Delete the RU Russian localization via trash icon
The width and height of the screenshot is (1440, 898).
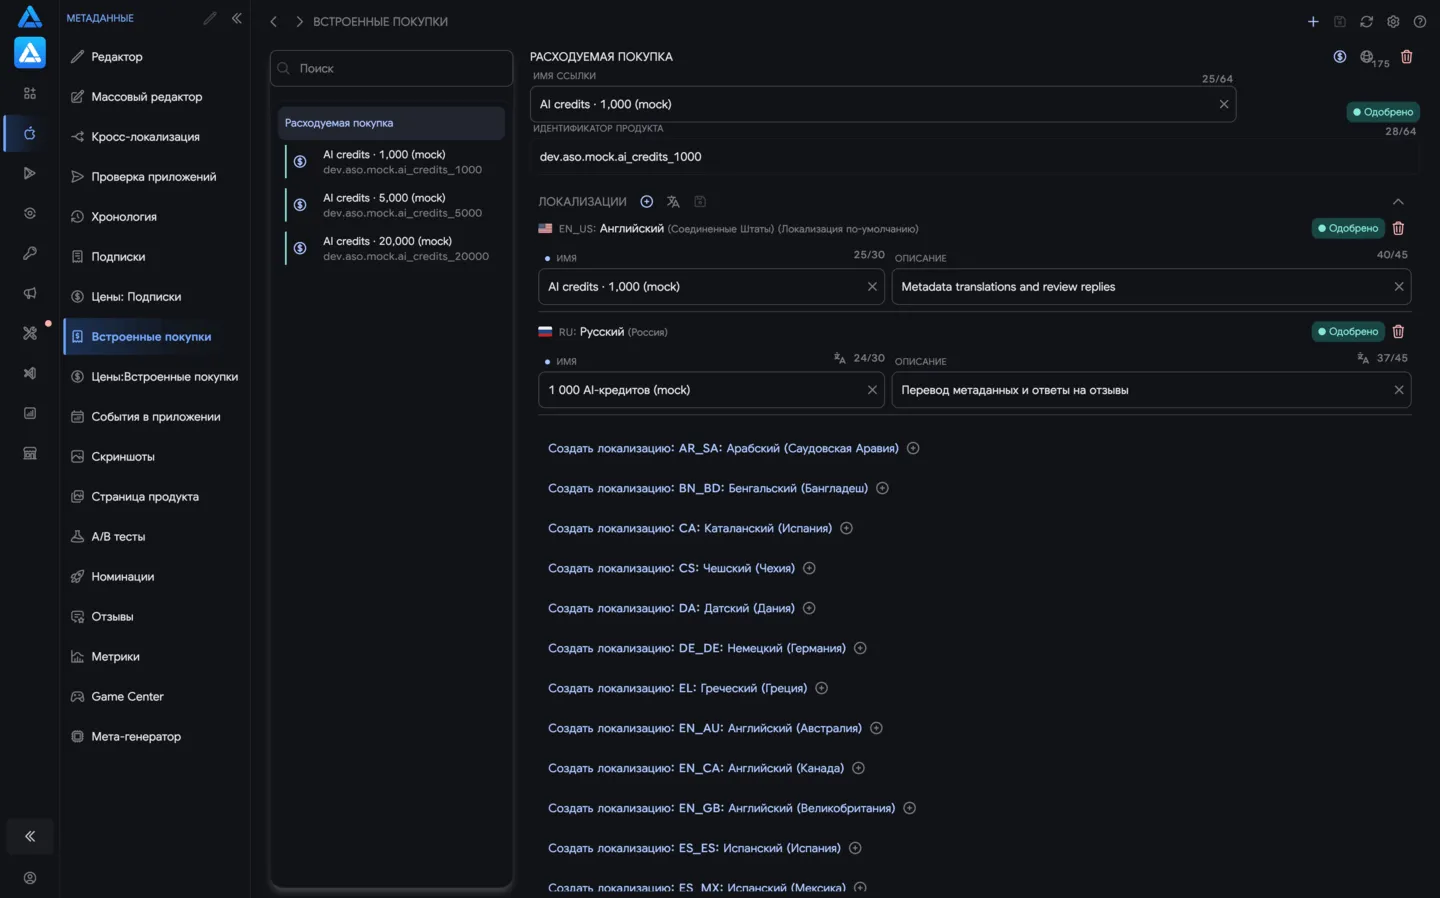1398,331
